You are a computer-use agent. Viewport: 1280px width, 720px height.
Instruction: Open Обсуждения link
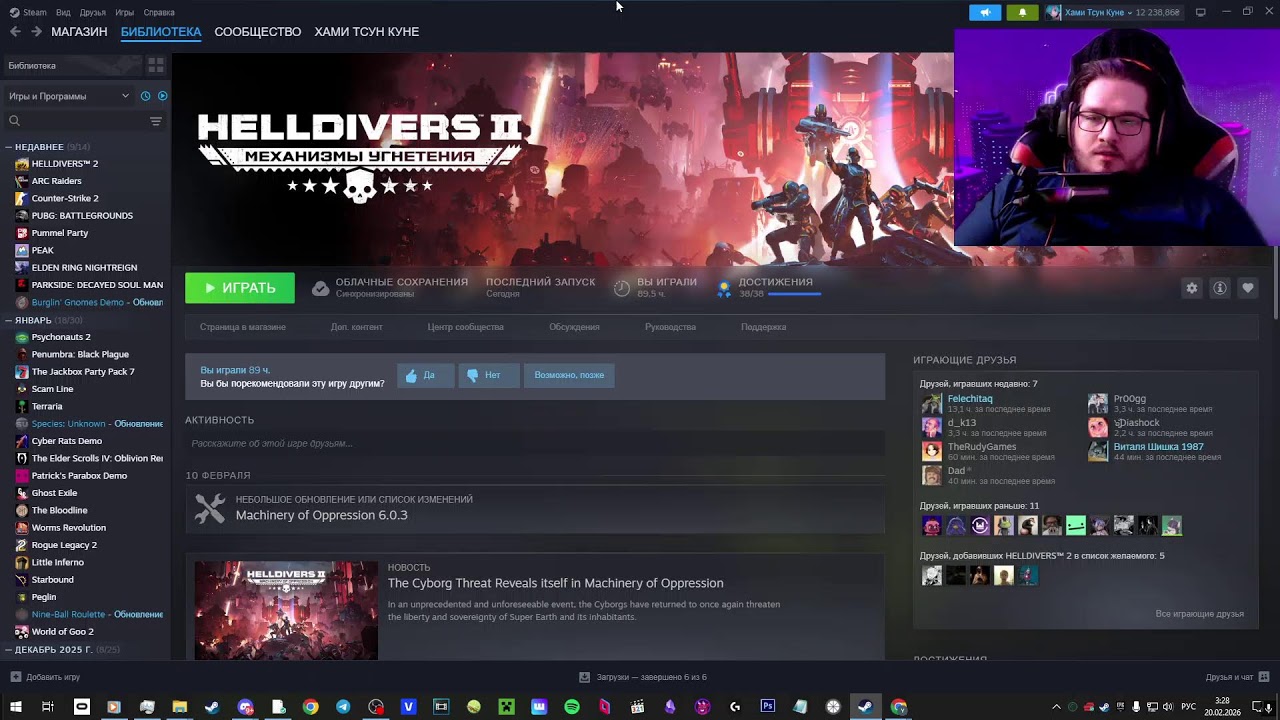pos(574,327)
